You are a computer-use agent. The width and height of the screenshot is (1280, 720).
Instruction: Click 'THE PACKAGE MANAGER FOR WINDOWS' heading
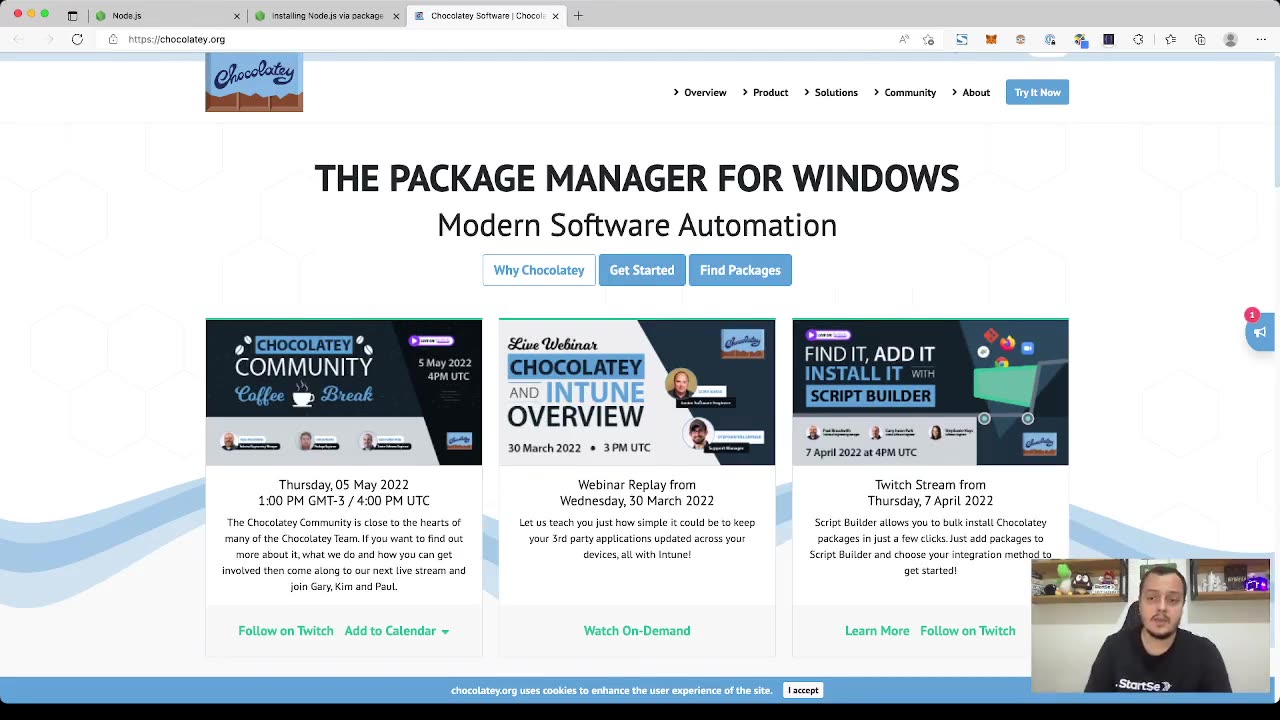pyautogui.click(x=637, y=178)
